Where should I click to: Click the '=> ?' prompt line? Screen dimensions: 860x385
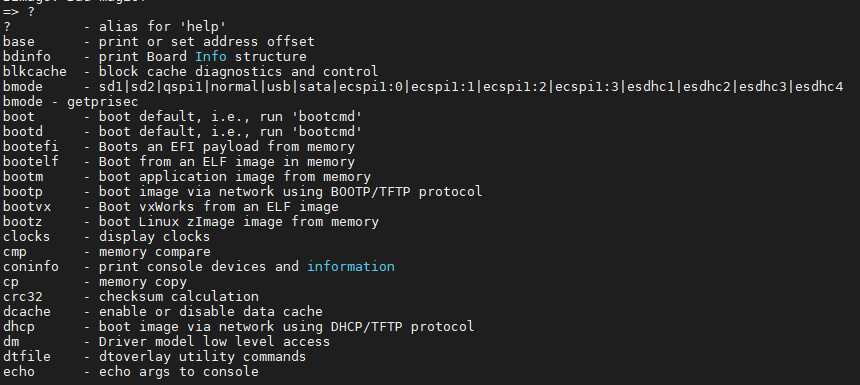[19, 12]
